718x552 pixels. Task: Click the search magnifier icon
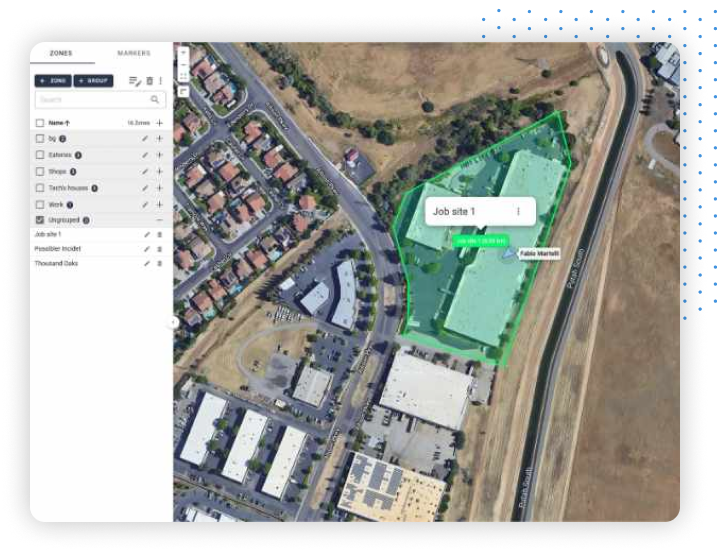(155, 99)
